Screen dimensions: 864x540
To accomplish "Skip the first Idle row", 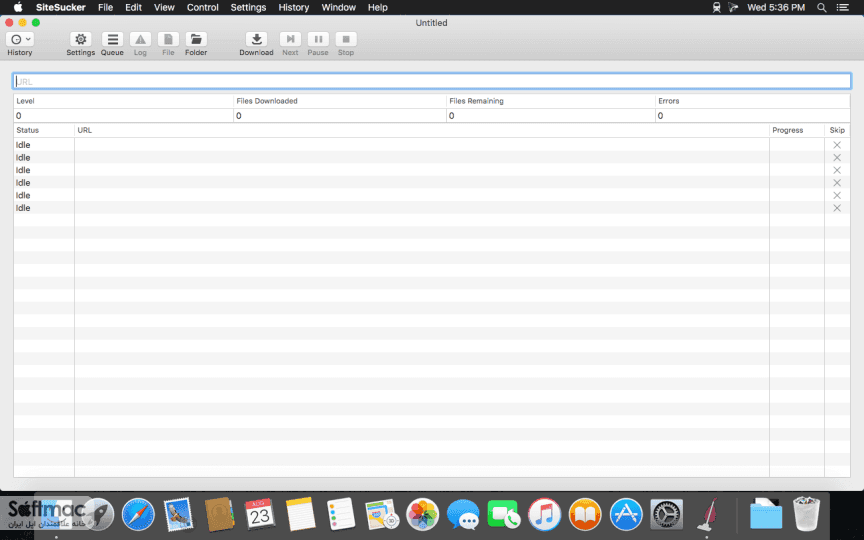I will [x=837, y=145].
